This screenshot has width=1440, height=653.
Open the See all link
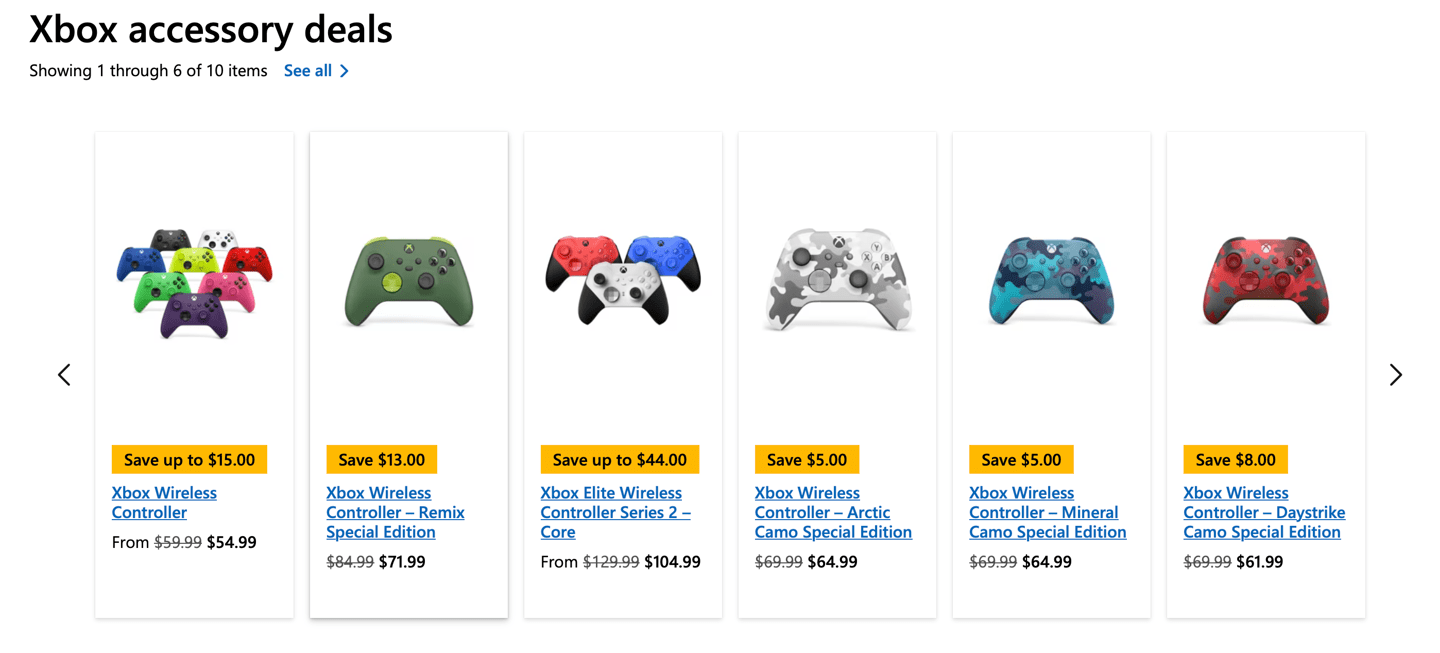click(x=308, y=71)
